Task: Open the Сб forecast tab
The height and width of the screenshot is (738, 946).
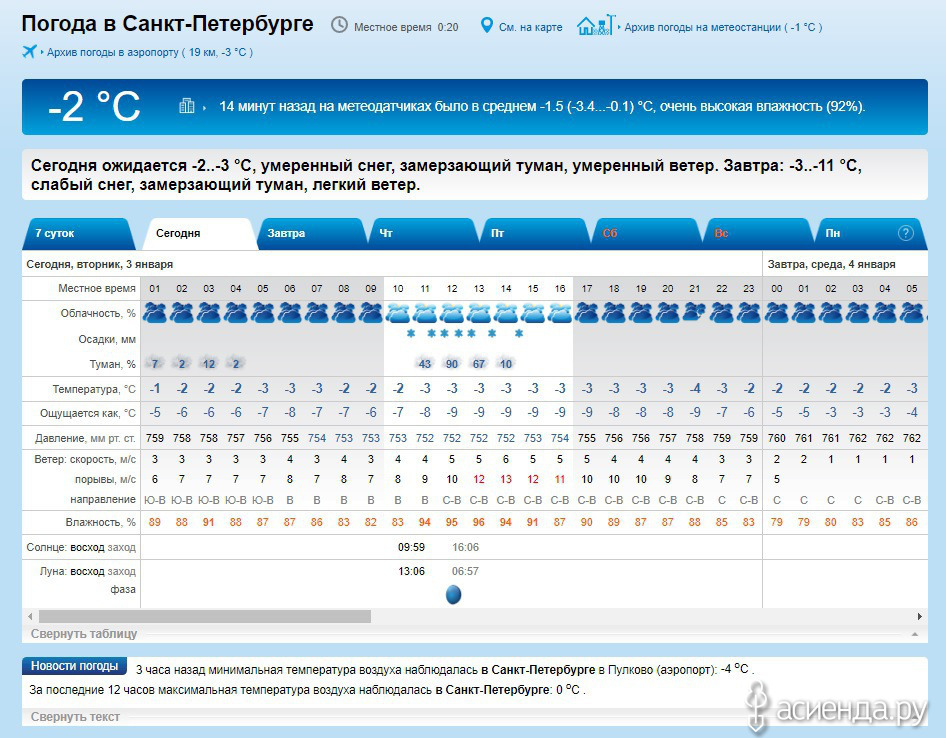Action: [x=646, y=234]
